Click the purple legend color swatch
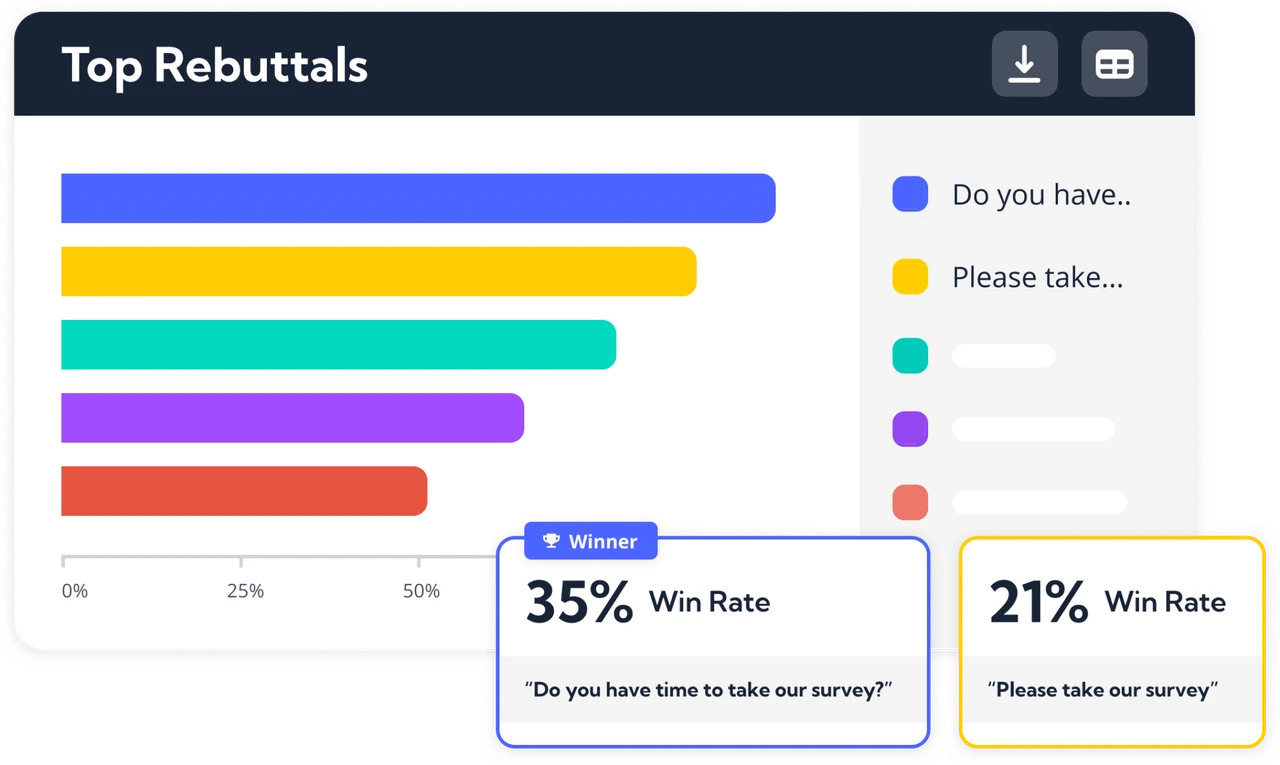1280x765 pixels. pyautogui.click(x=910, y=429)
